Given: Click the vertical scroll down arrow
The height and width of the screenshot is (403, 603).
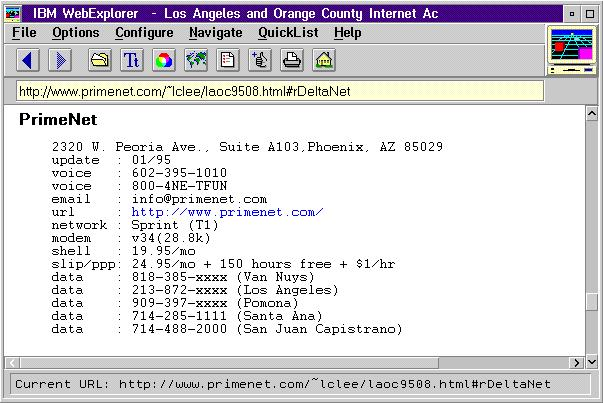Looking at the screenshot, I should 591,362.
